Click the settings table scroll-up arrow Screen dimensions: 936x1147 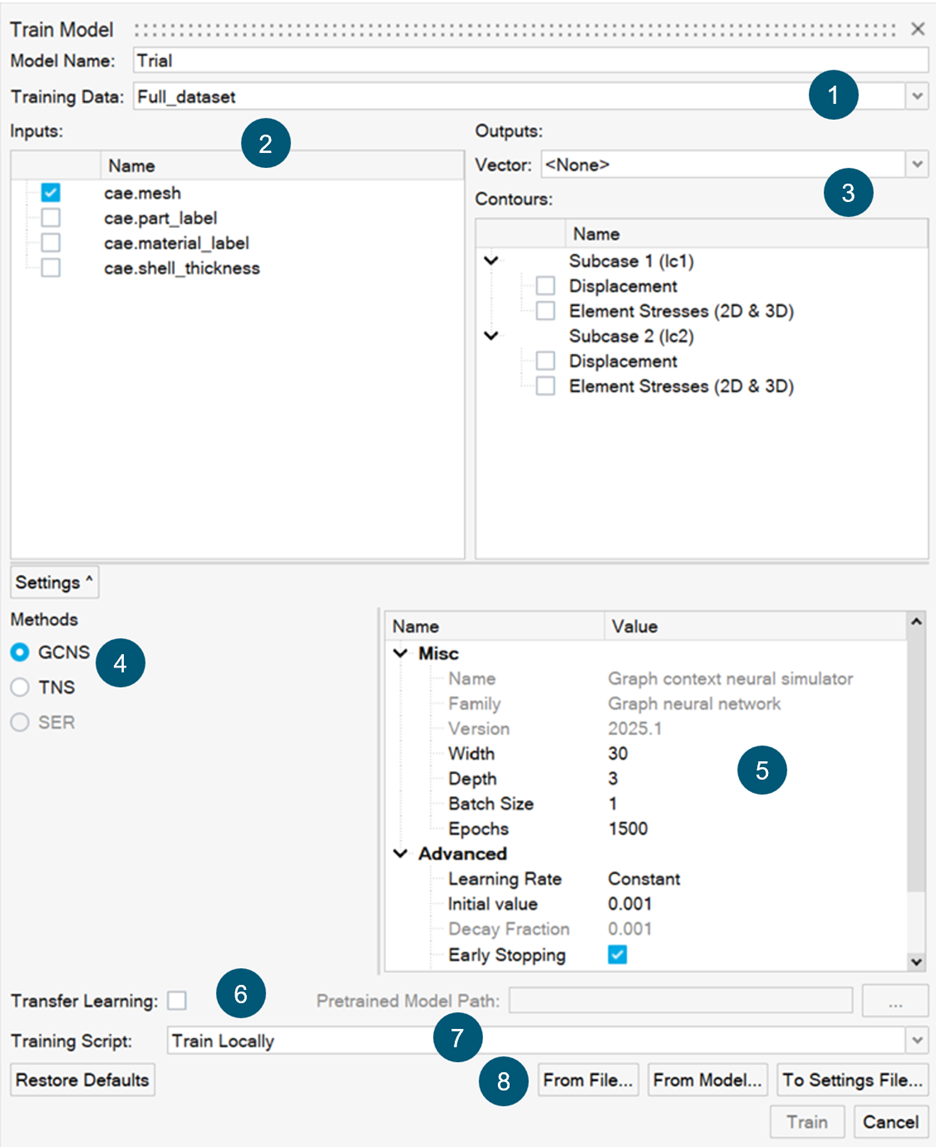(x=916, y=622)
